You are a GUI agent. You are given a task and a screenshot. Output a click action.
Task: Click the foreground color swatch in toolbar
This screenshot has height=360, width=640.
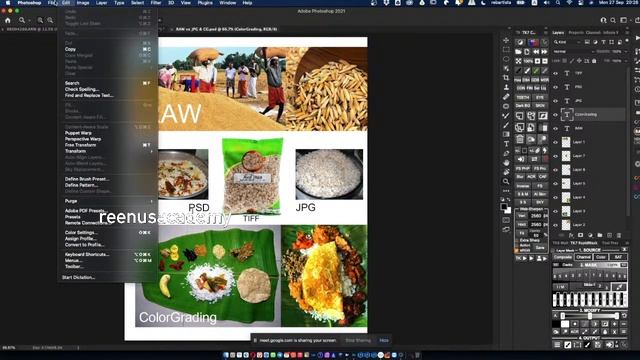coord(504,207)
